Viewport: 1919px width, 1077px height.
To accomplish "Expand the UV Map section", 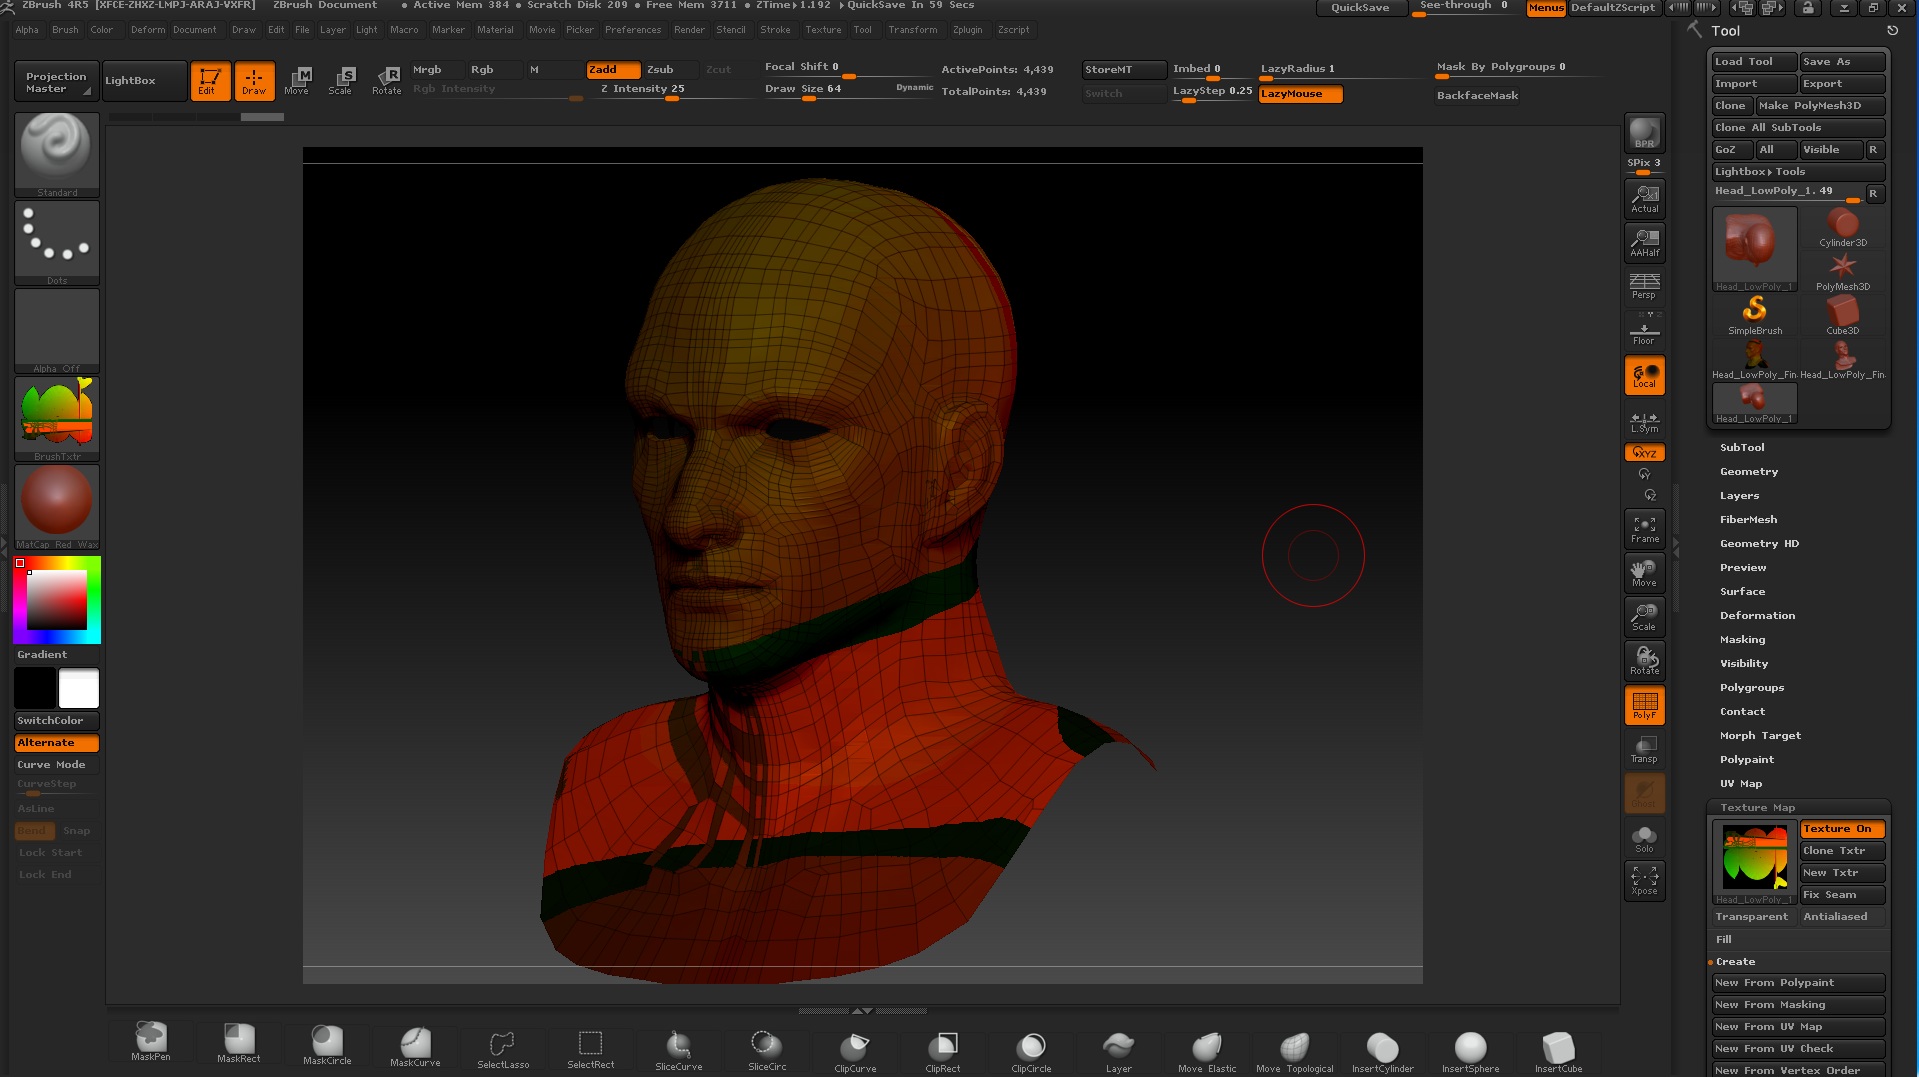I will tap(1740, 784).
